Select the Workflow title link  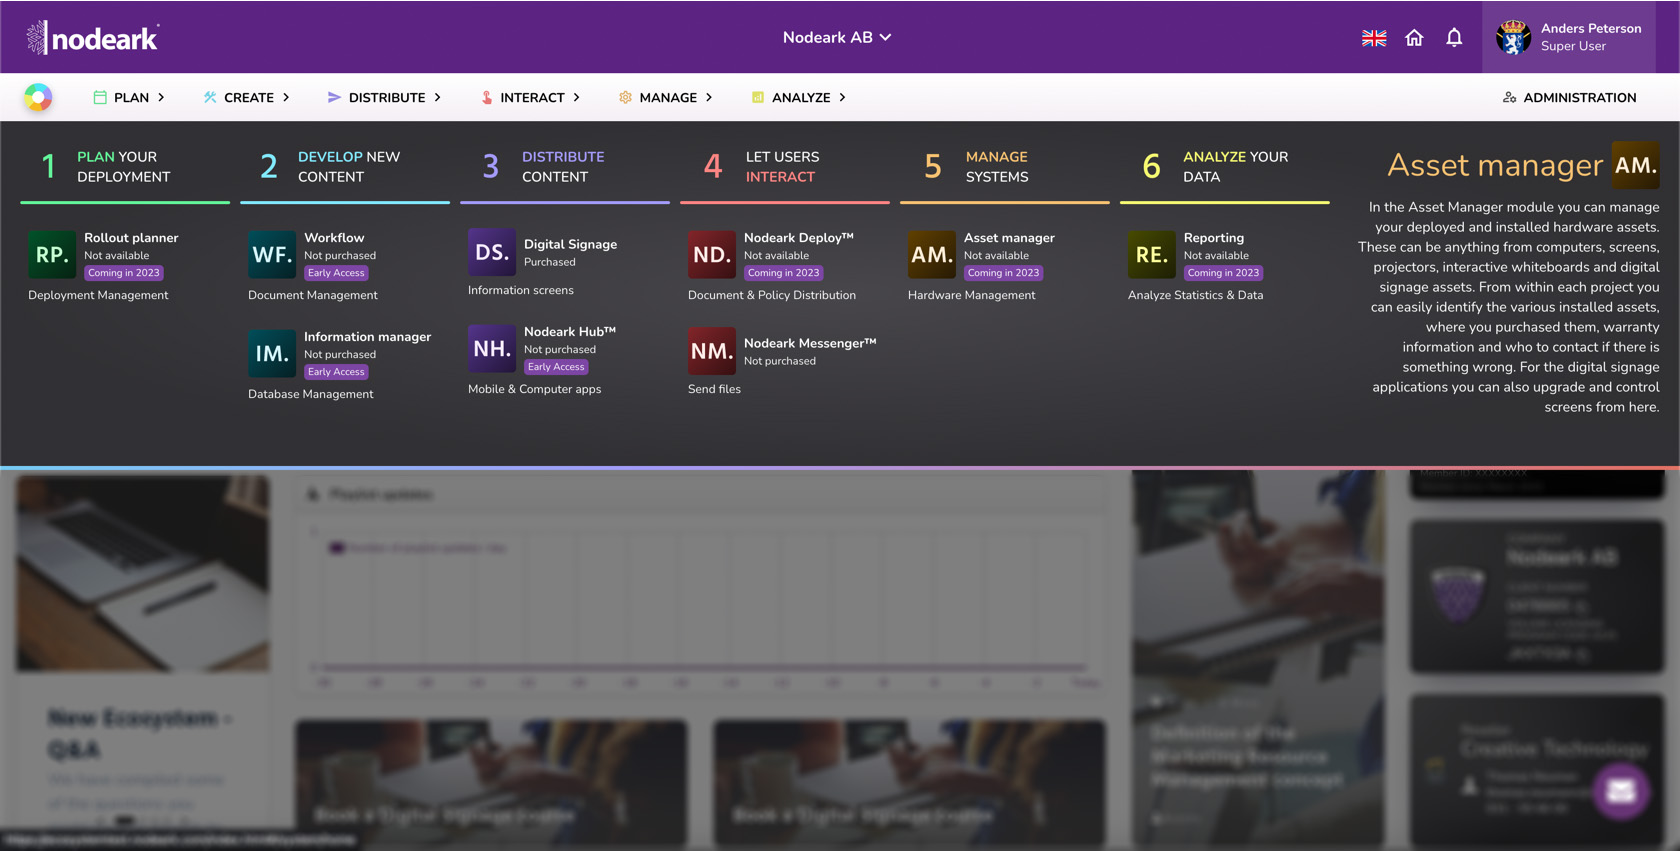pos(334,237)
